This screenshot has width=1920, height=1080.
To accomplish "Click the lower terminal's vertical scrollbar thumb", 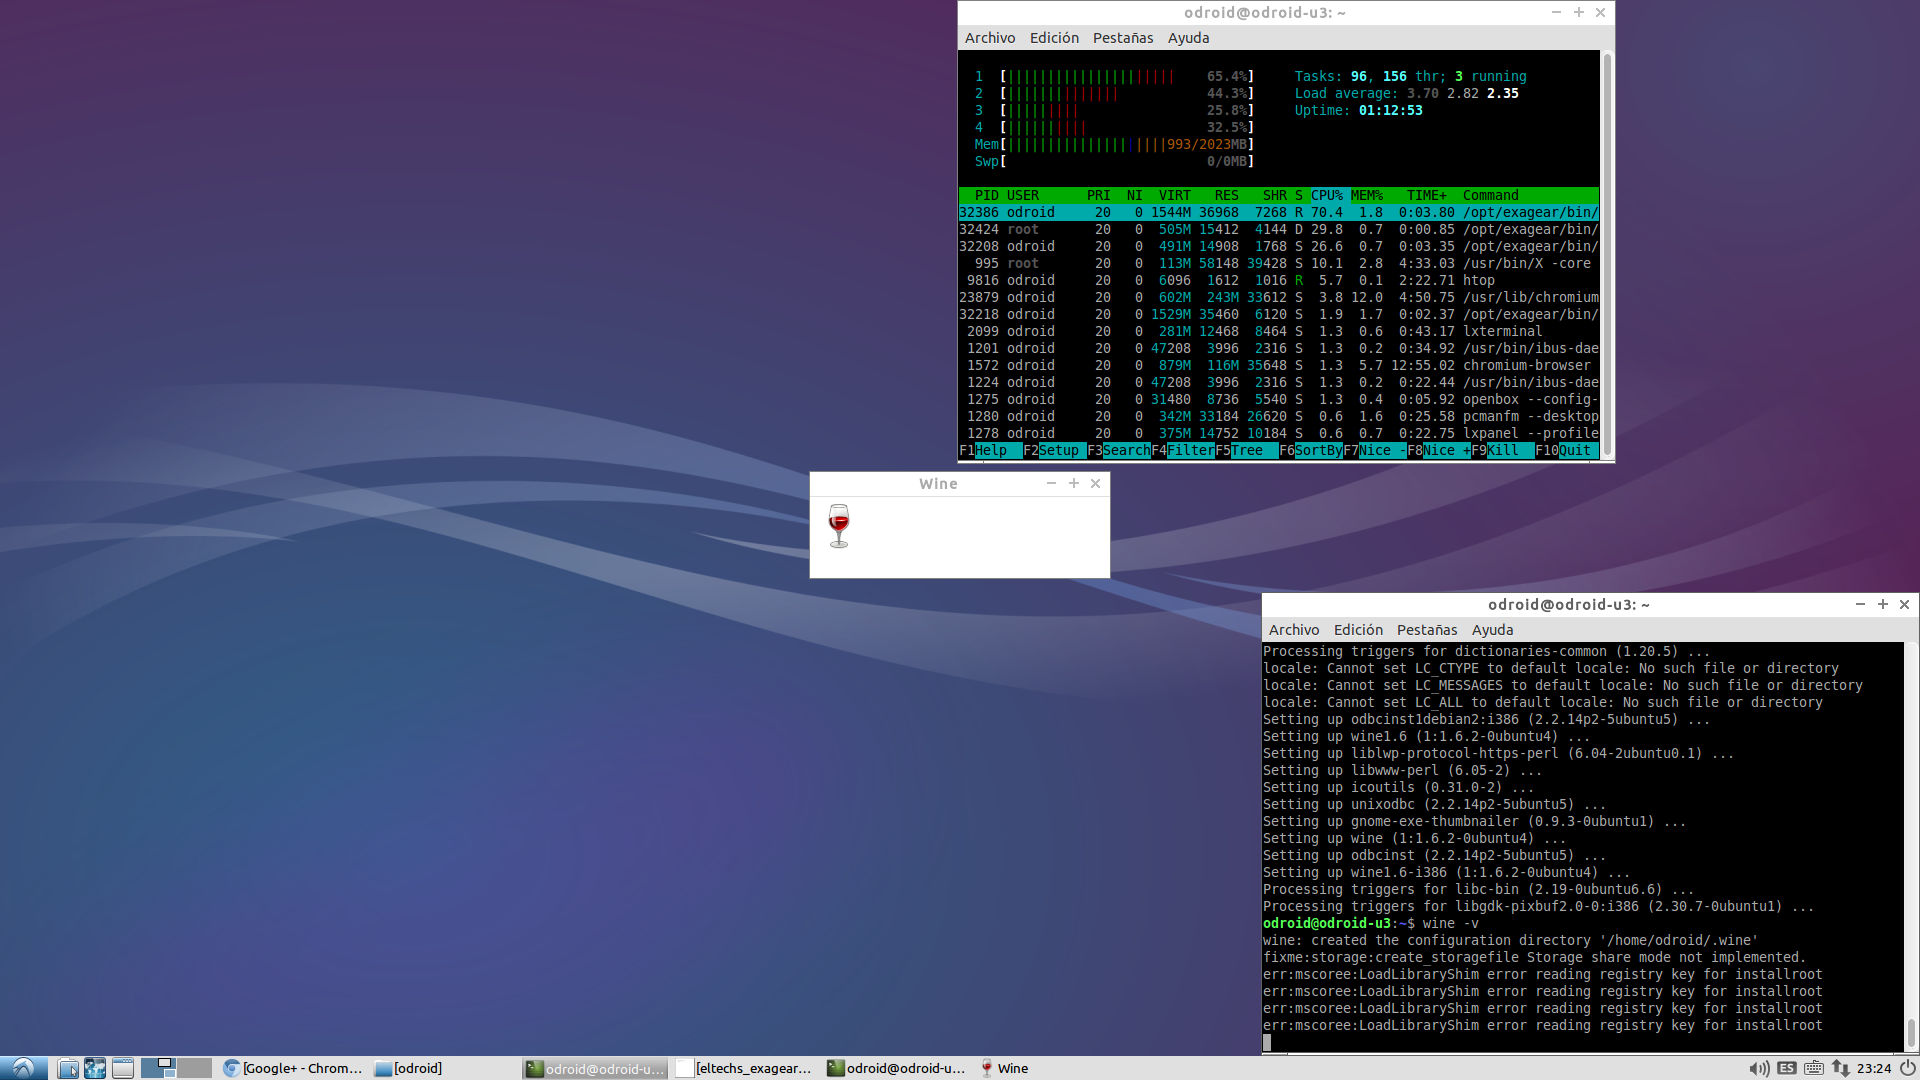I will pos(1911,1034).
